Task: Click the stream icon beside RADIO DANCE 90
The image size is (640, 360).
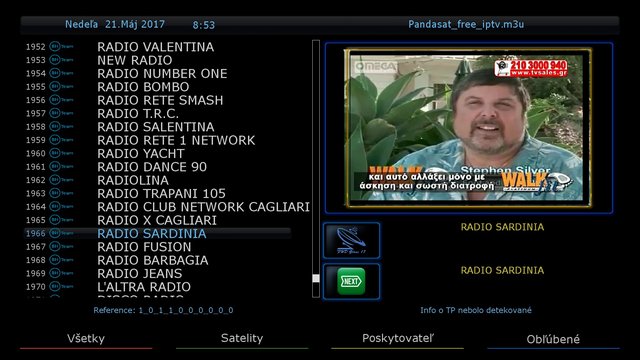Action: coord(61,167)
